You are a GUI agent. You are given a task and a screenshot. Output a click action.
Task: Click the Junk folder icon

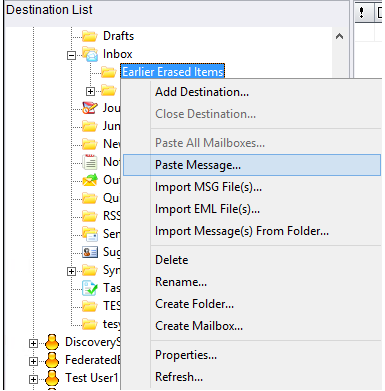coord(90,126)
